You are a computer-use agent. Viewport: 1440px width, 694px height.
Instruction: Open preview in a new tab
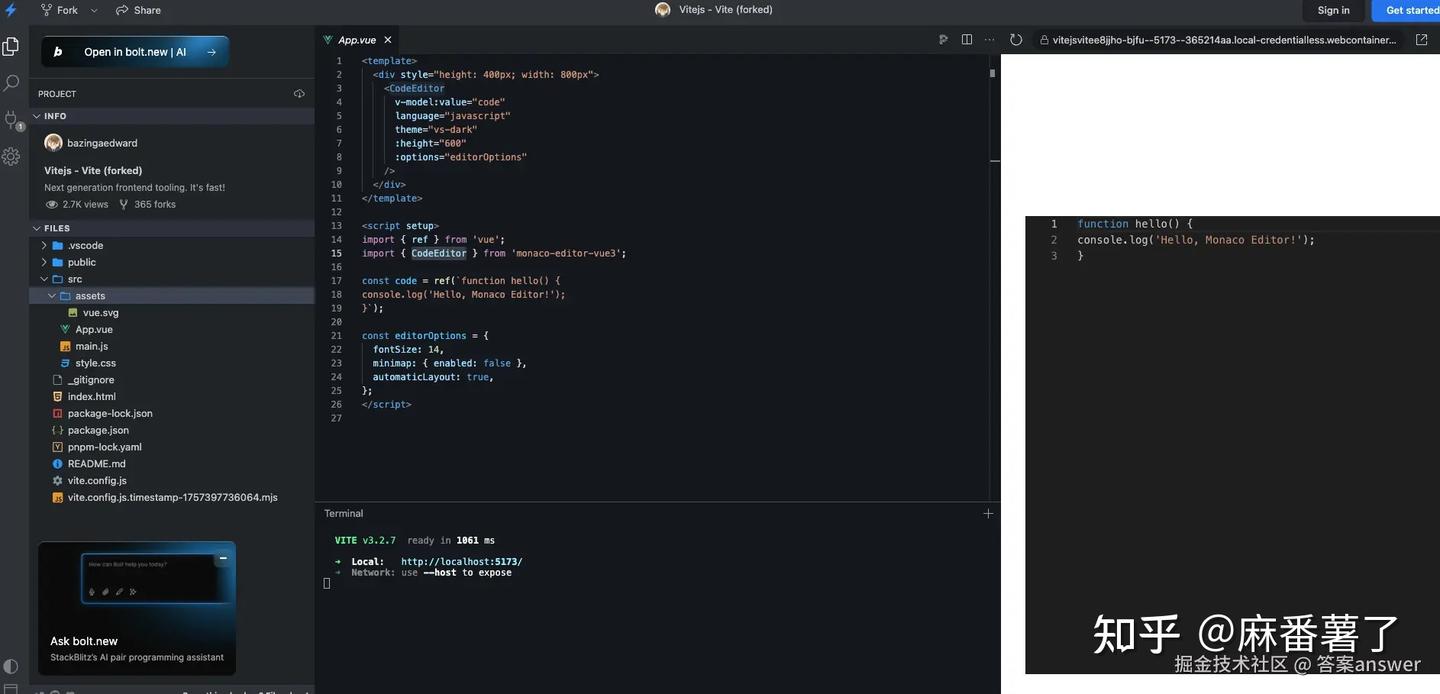[1423, 39]
